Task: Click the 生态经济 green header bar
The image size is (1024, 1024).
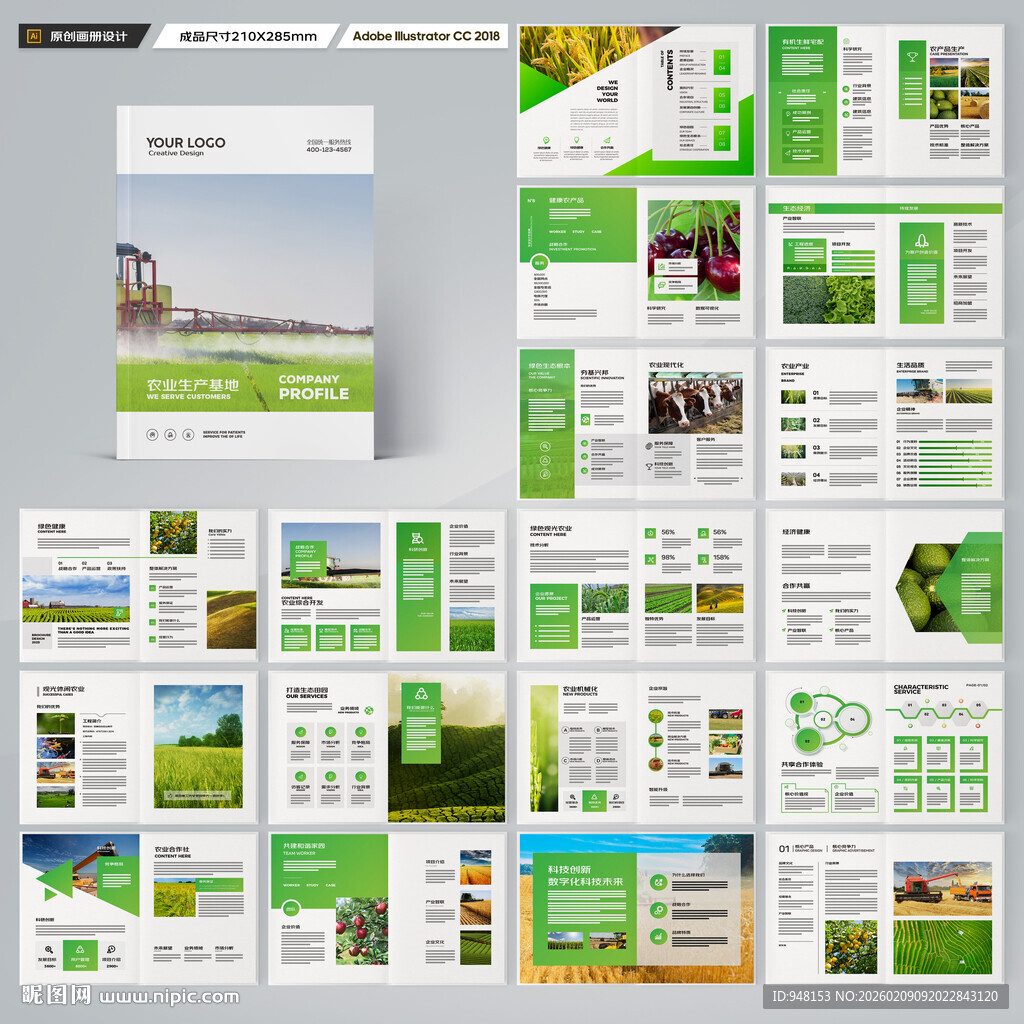Action: tap(885, 208)
